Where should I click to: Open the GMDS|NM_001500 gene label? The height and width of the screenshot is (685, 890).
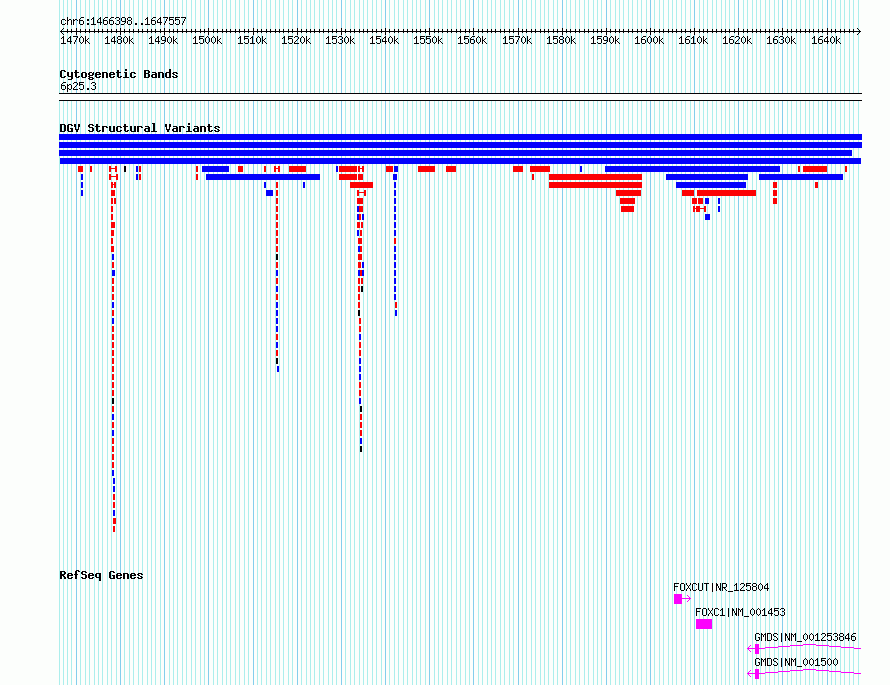(796, 662)
